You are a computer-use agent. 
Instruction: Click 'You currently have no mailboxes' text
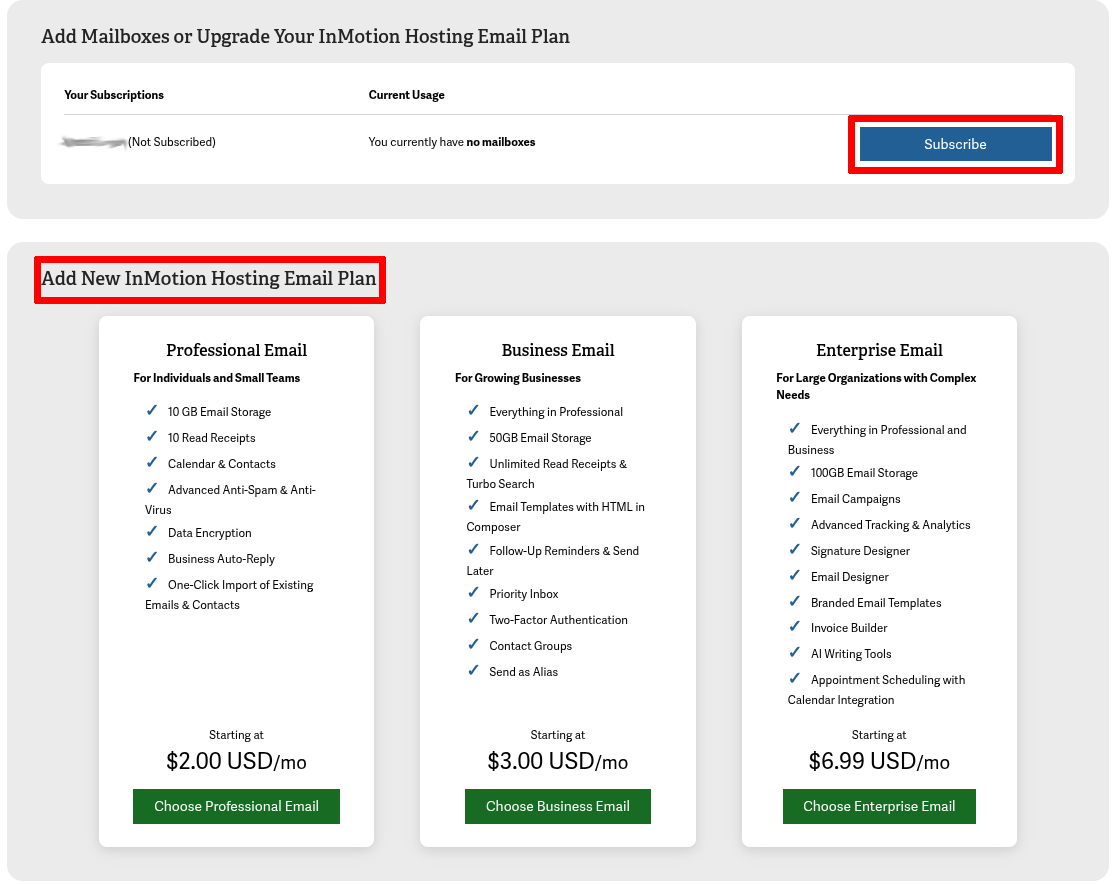(x=452, y=142)
